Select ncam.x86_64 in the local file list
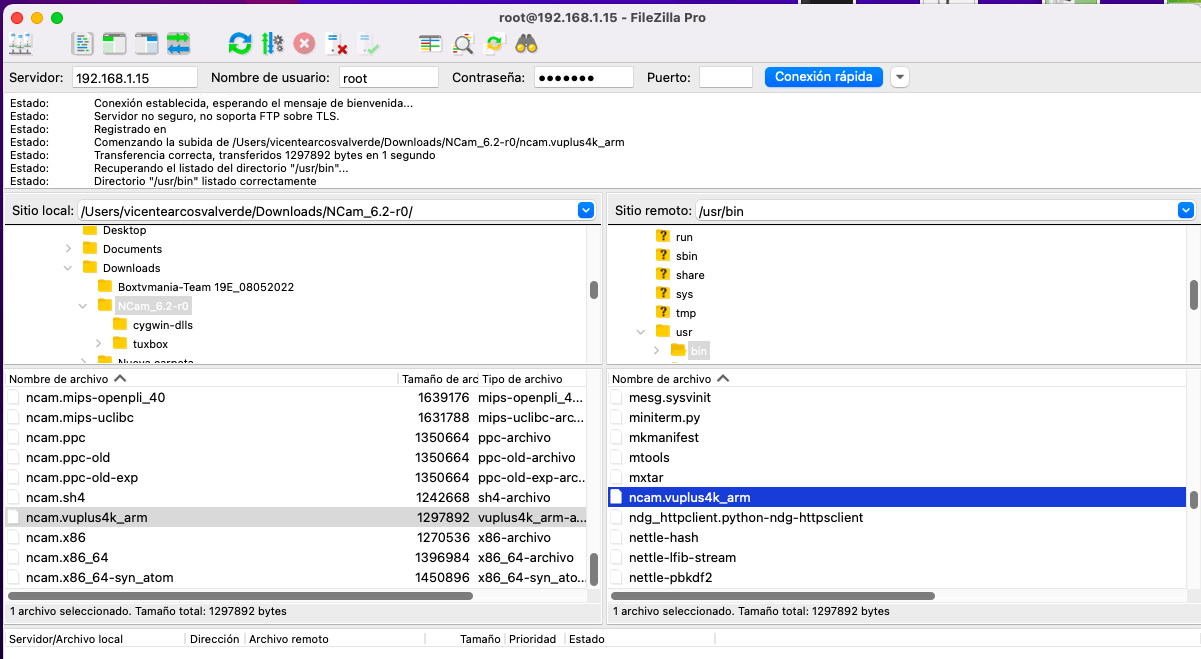The width and height of the screenshot is (1201, 659). 67,557
